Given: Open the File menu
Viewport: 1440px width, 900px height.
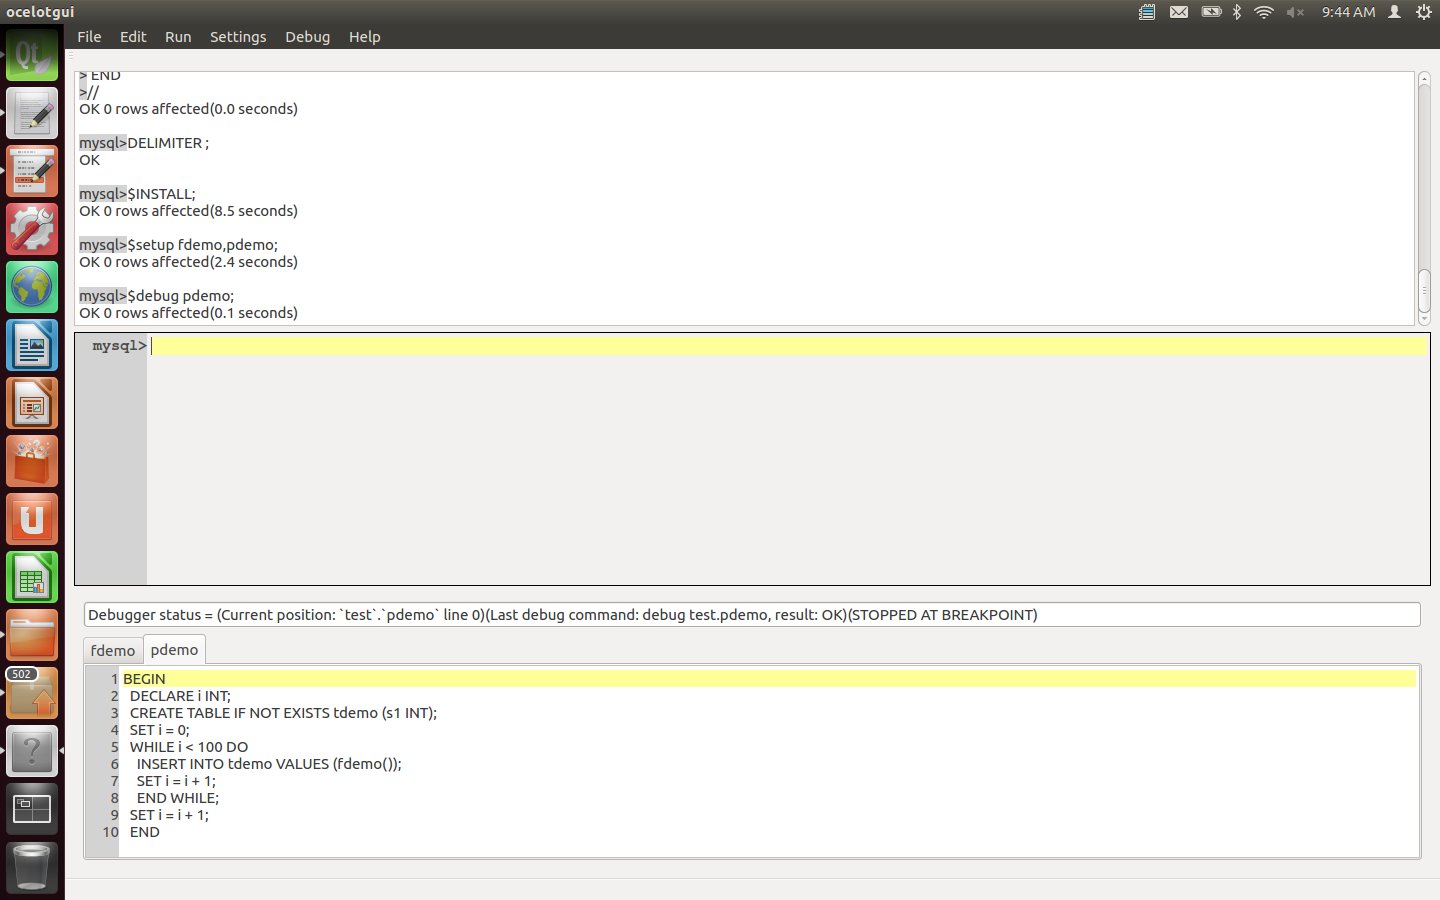Looking at the screenshot, I should click(89, 37).
